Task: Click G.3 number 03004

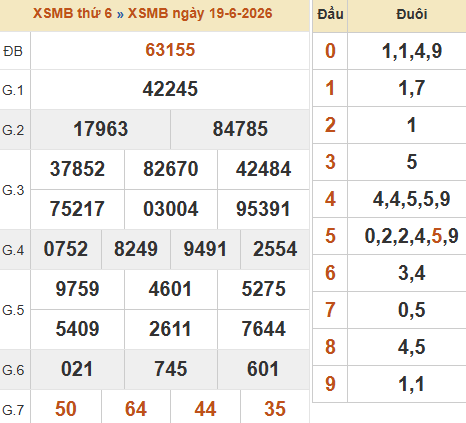Action: [171, 209]
